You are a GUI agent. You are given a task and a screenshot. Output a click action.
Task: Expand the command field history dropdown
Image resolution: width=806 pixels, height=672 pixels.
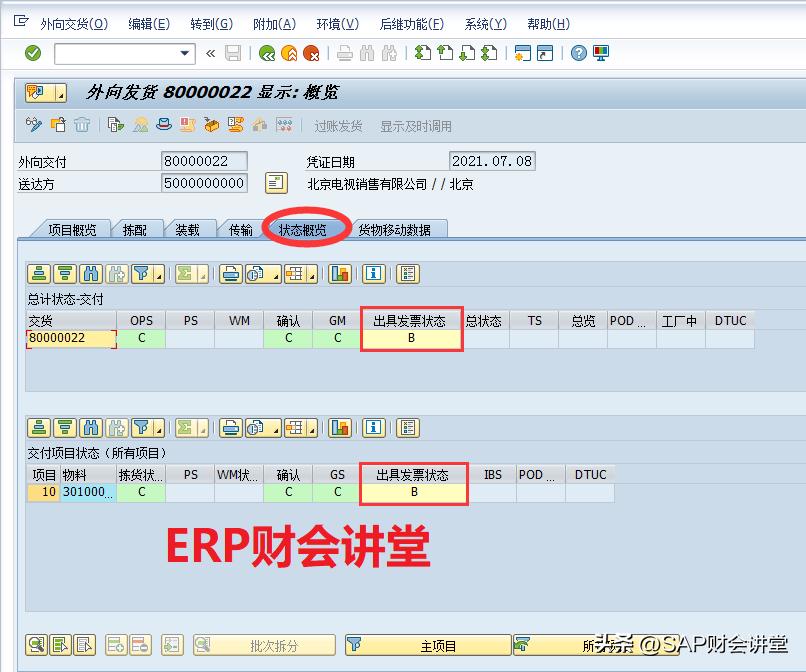pyautogui.click(x=185, y=53)
